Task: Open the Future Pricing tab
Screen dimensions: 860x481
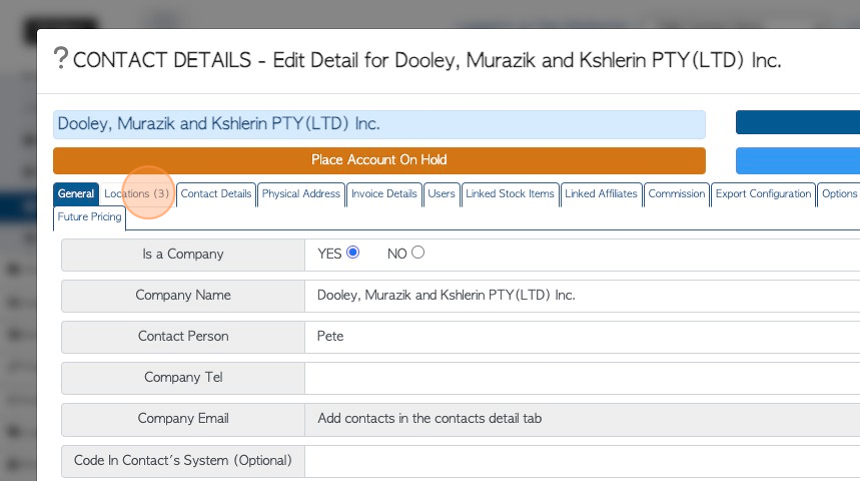Action: click(89, 218)
